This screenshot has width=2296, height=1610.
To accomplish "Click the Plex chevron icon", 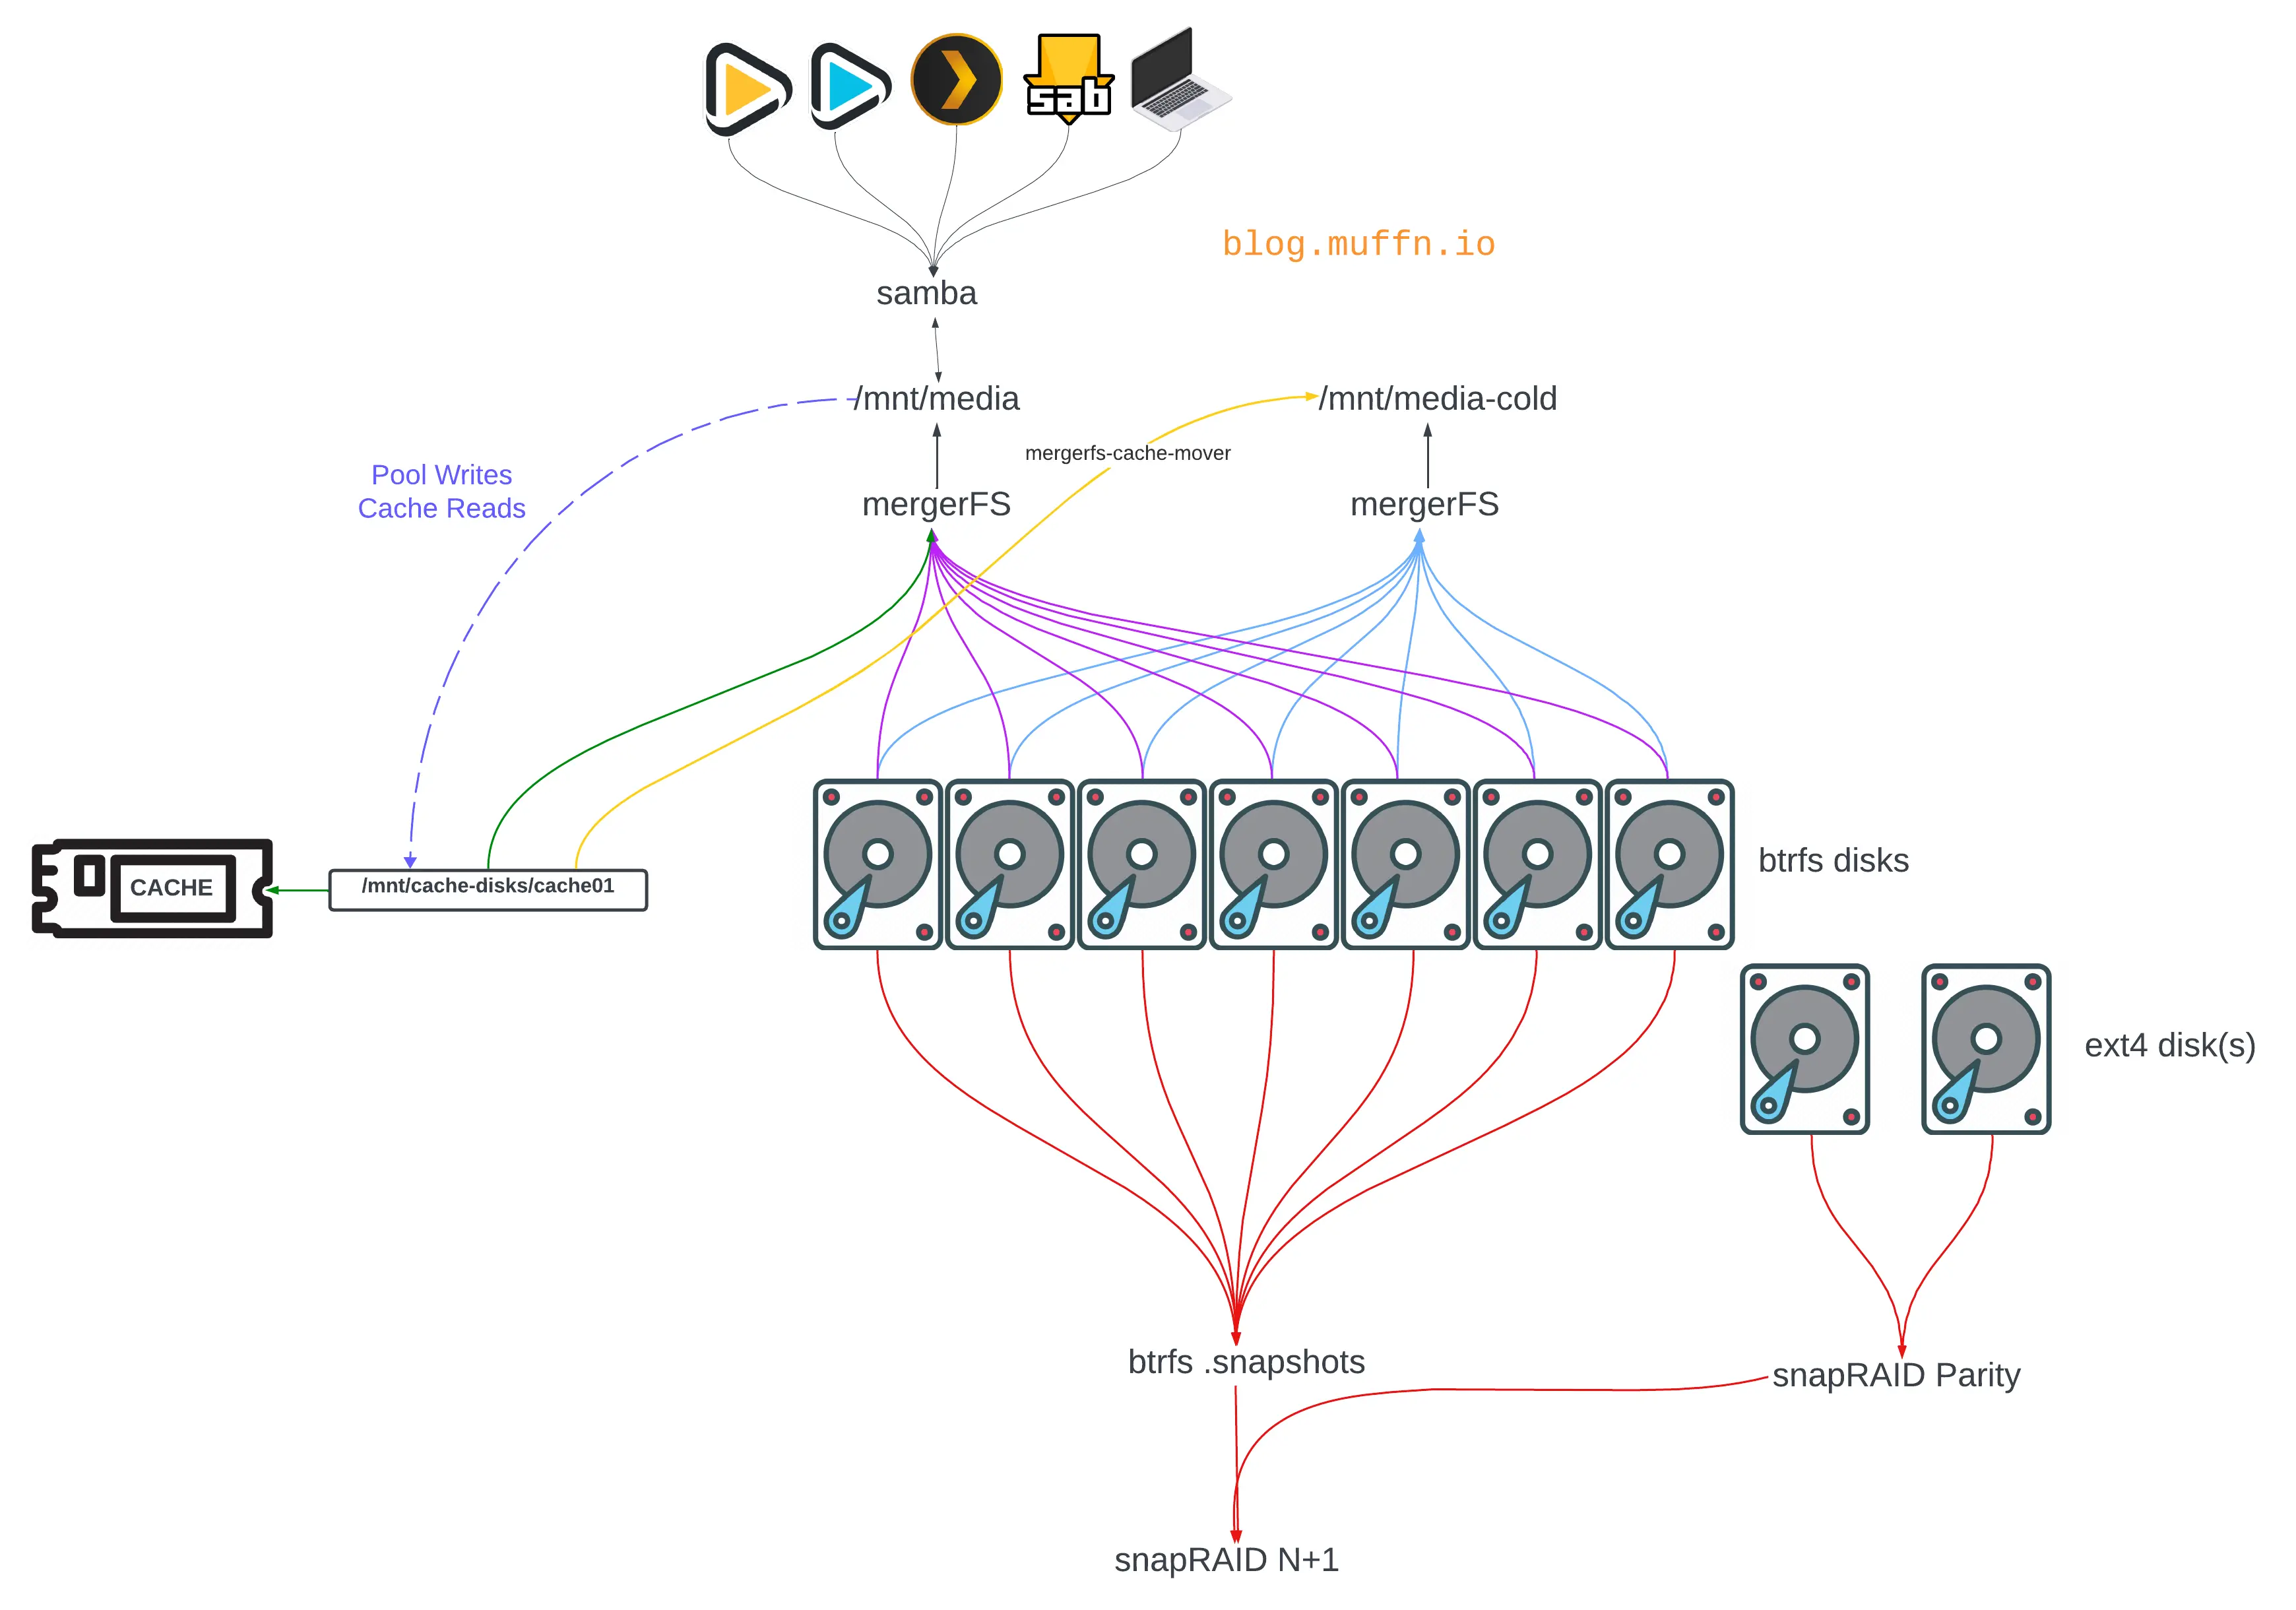I will [x=956, y=80].
